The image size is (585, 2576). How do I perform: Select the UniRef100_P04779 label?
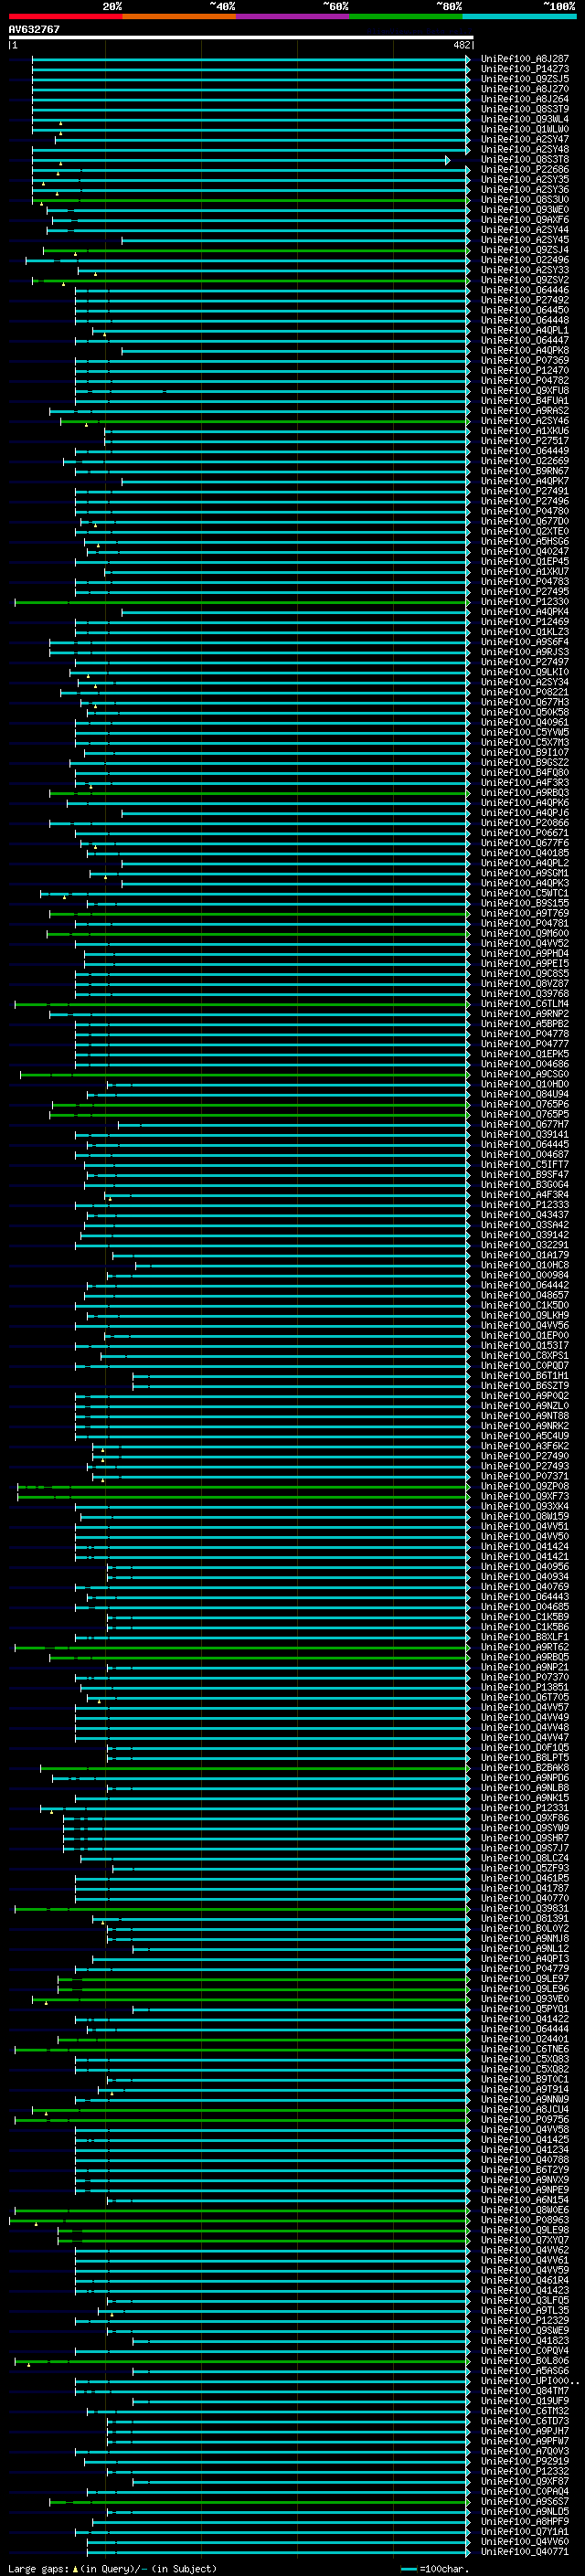(x=525, y=1969)
